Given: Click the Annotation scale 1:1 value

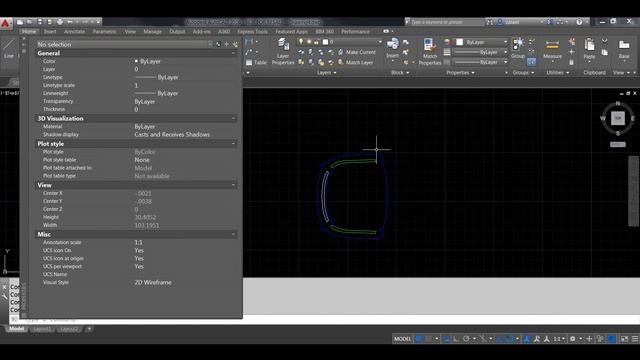Looking at the screenshot, I should click(139, 242).
